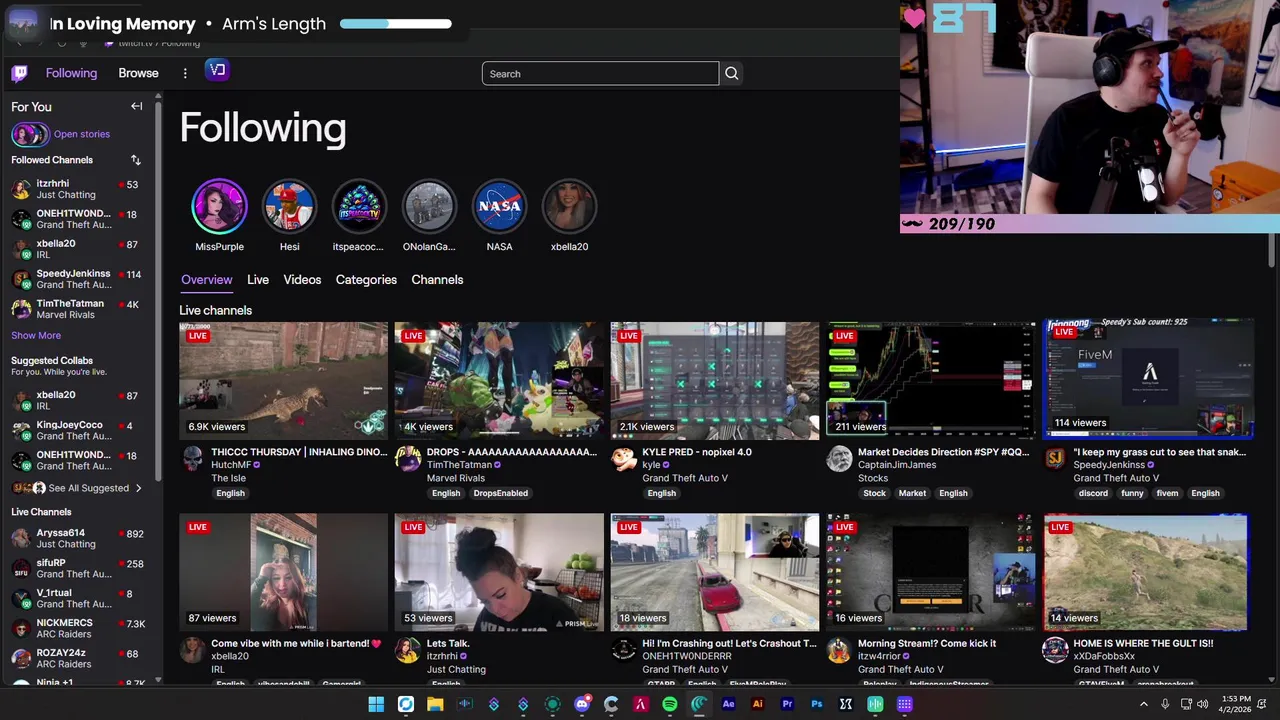The width and height of the screenshot is (1280, 720).
Task: Go to the Following page in the top nav
Action: point(71,73)
